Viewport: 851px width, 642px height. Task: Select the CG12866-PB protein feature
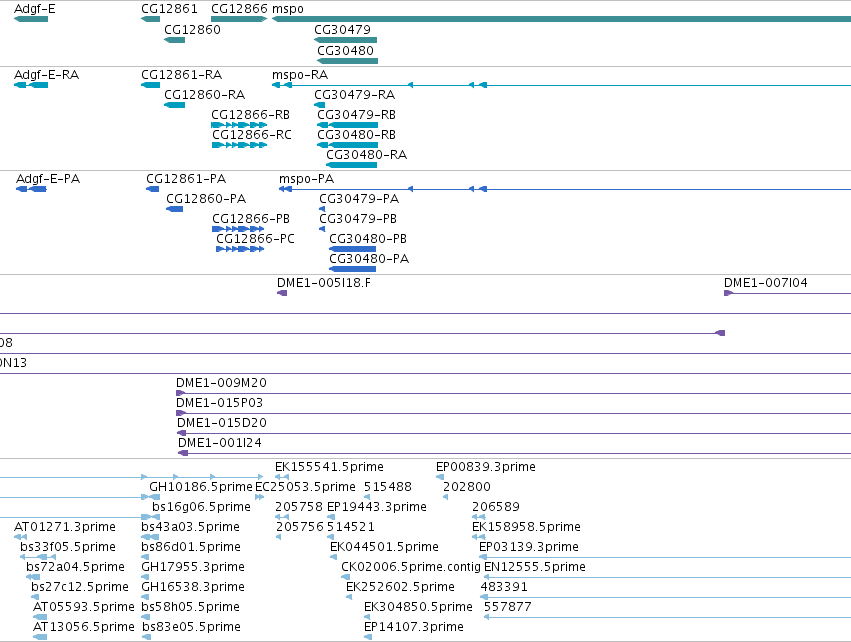[238, 229]
